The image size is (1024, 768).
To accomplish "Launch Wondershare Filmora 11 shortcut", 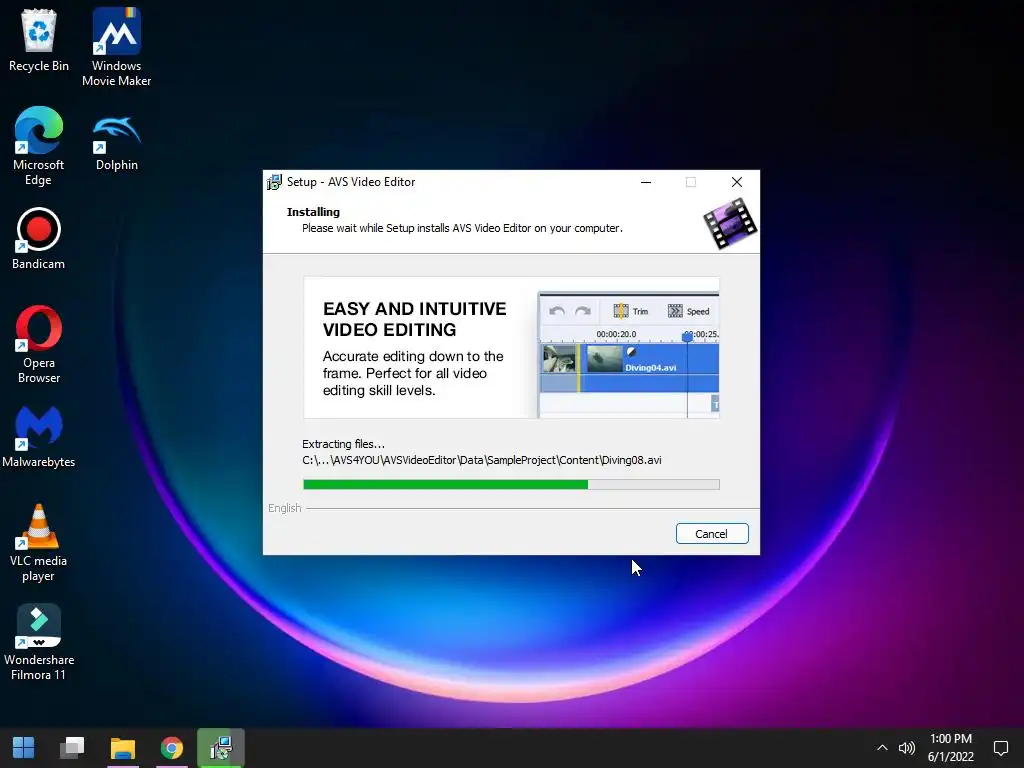I will (x=39, y=641).
